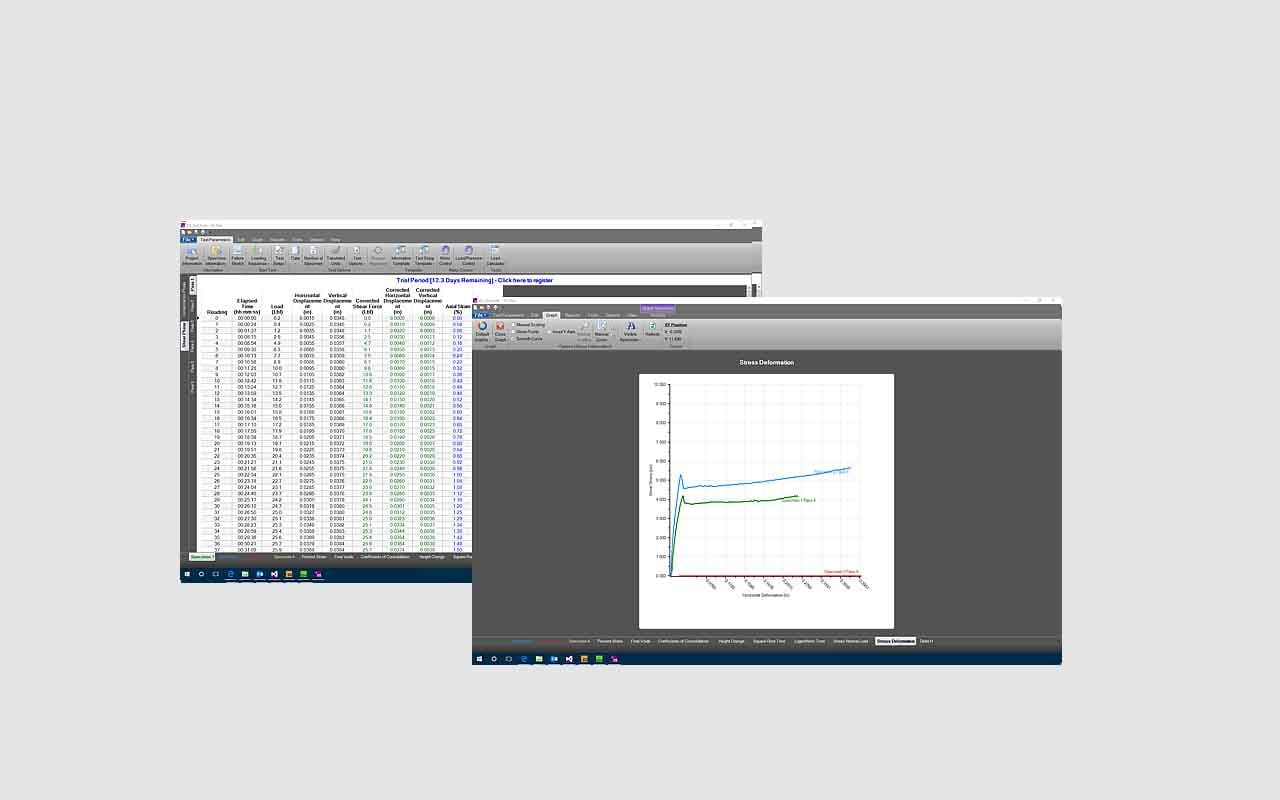
Task: Select Graph ribbon tab in front window
Action: click(x=551, y=315)
